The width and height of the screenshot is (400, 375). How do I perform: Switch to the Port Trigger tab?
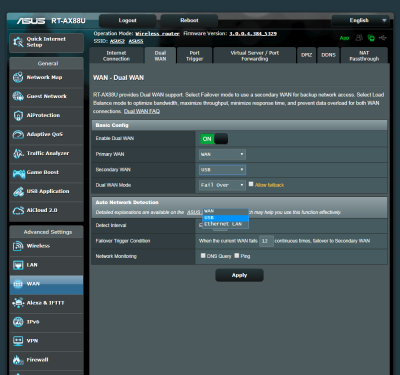pyautogui.click(x=195, y=55)
